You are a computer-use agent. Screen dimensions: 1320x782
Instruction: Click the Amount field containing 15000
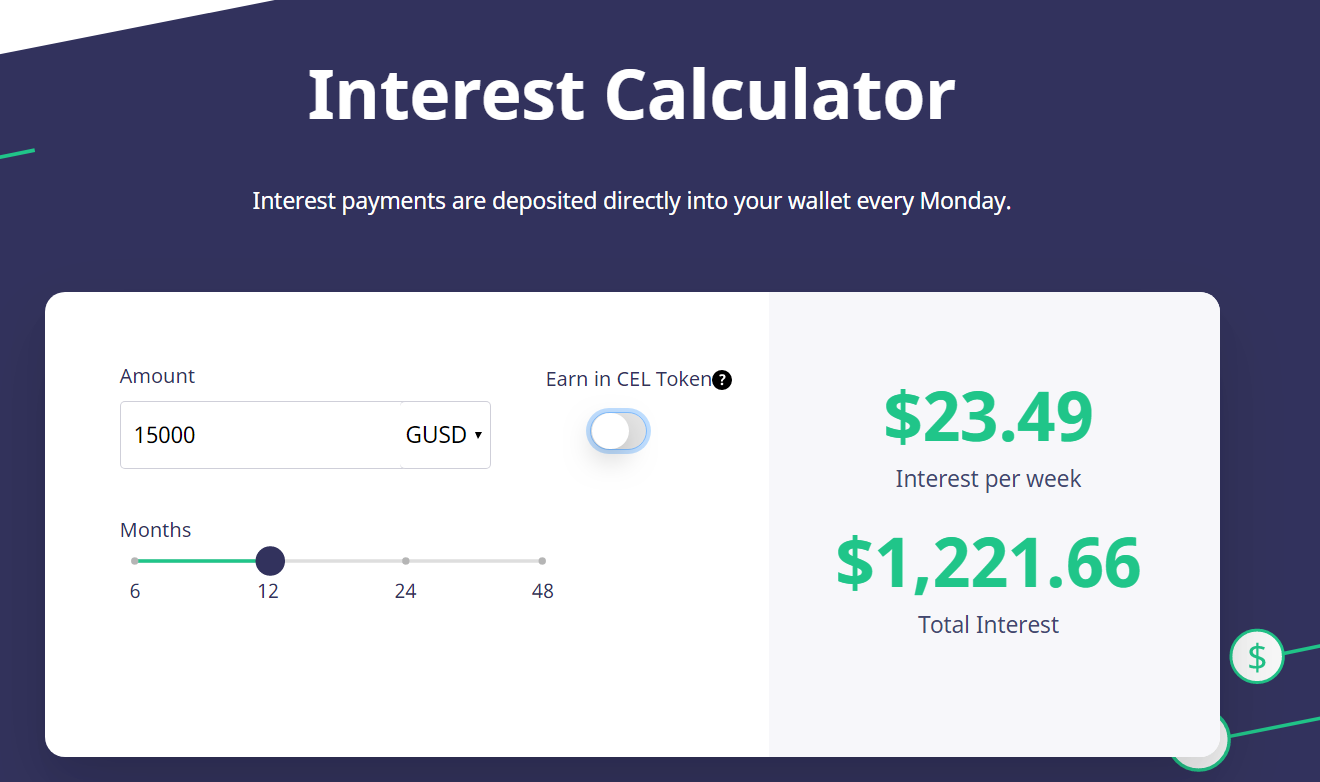261,435
